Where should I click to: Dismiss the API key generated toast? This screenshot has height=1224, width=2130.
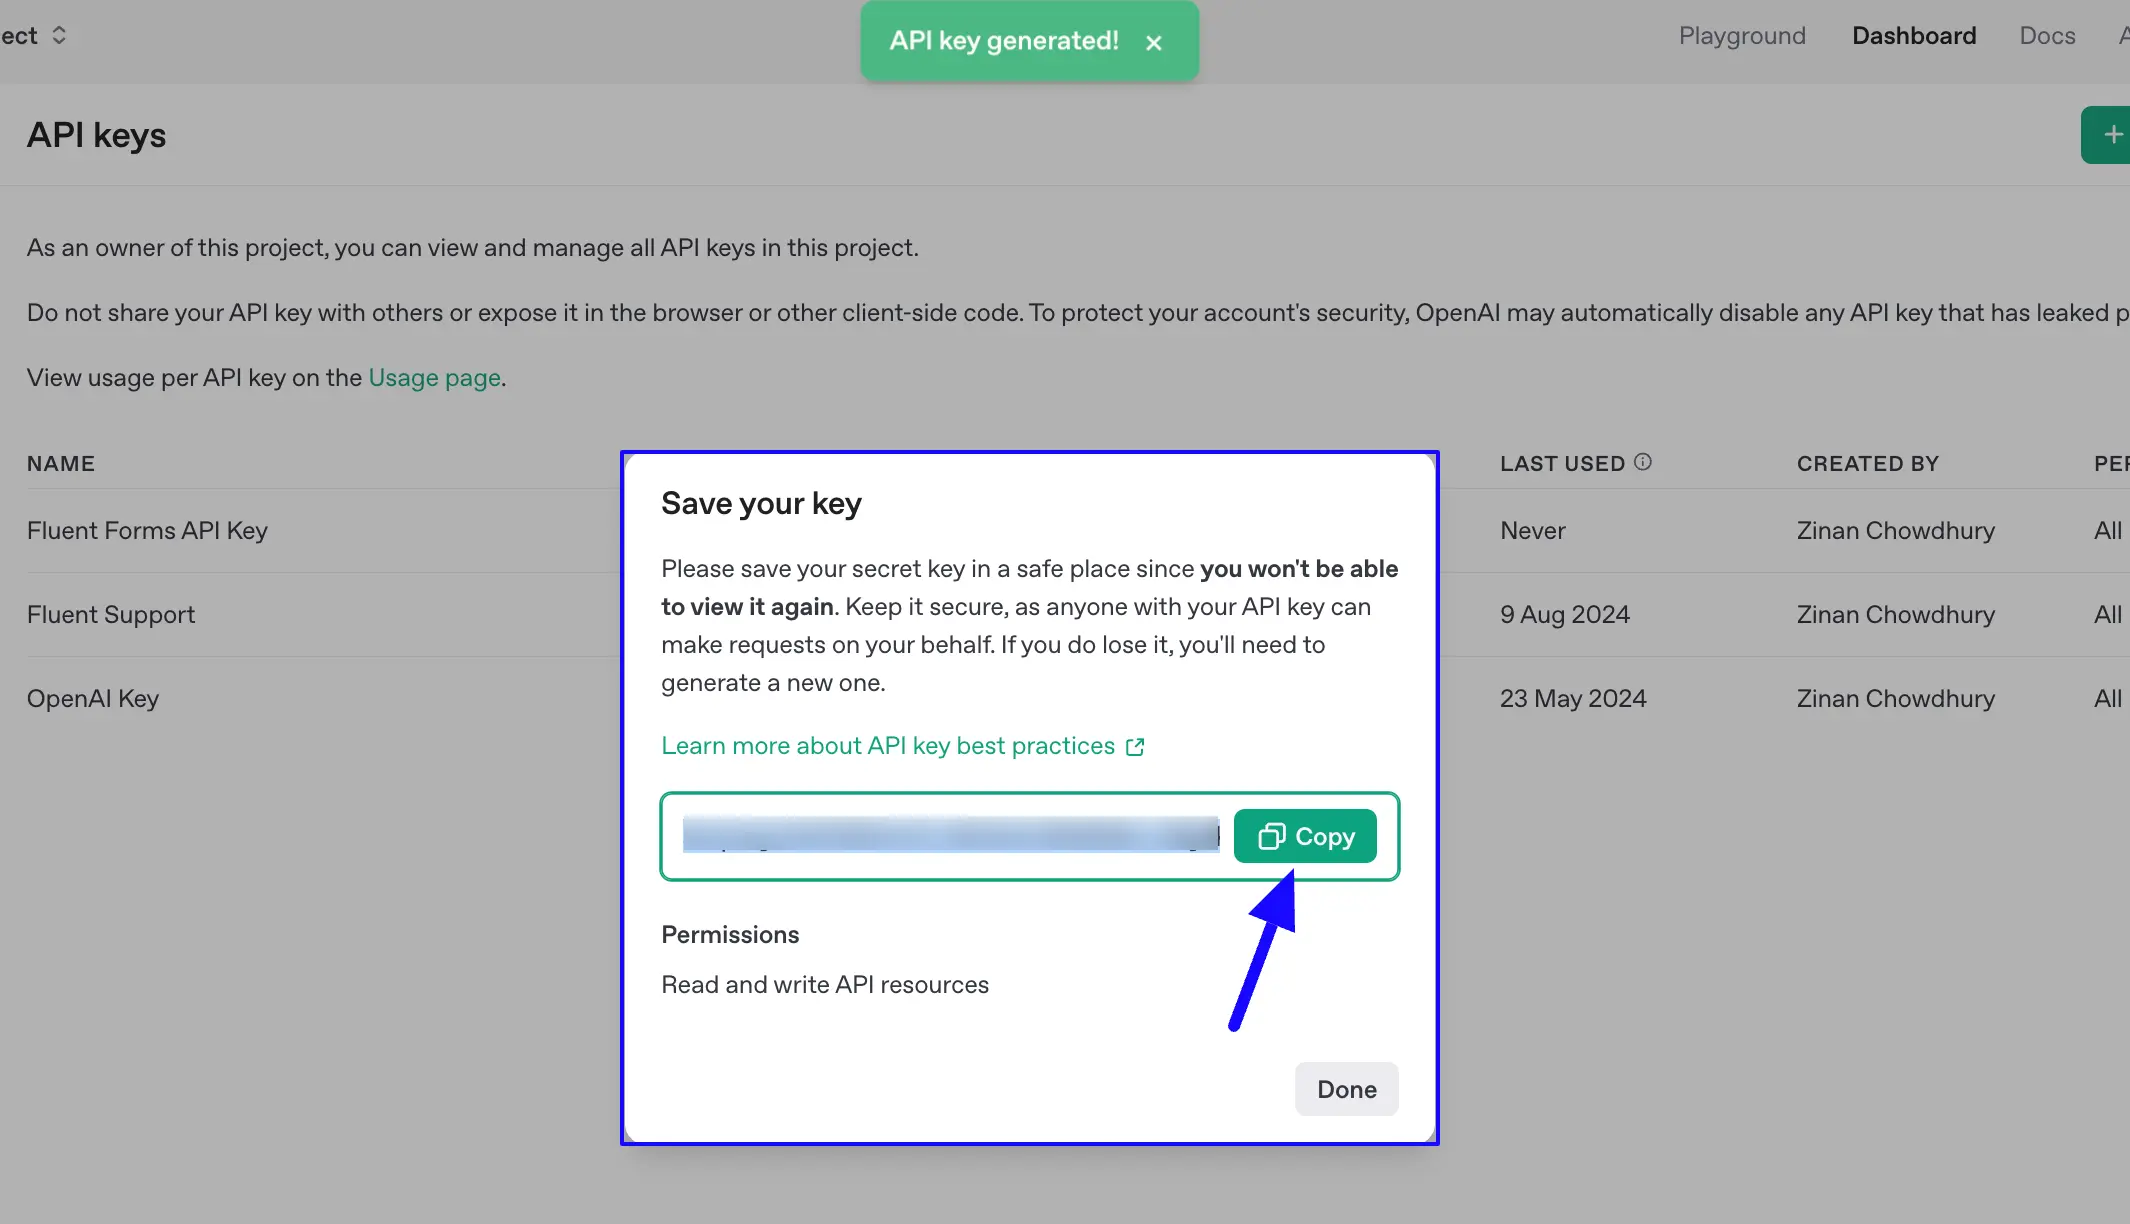(1154, 42)
